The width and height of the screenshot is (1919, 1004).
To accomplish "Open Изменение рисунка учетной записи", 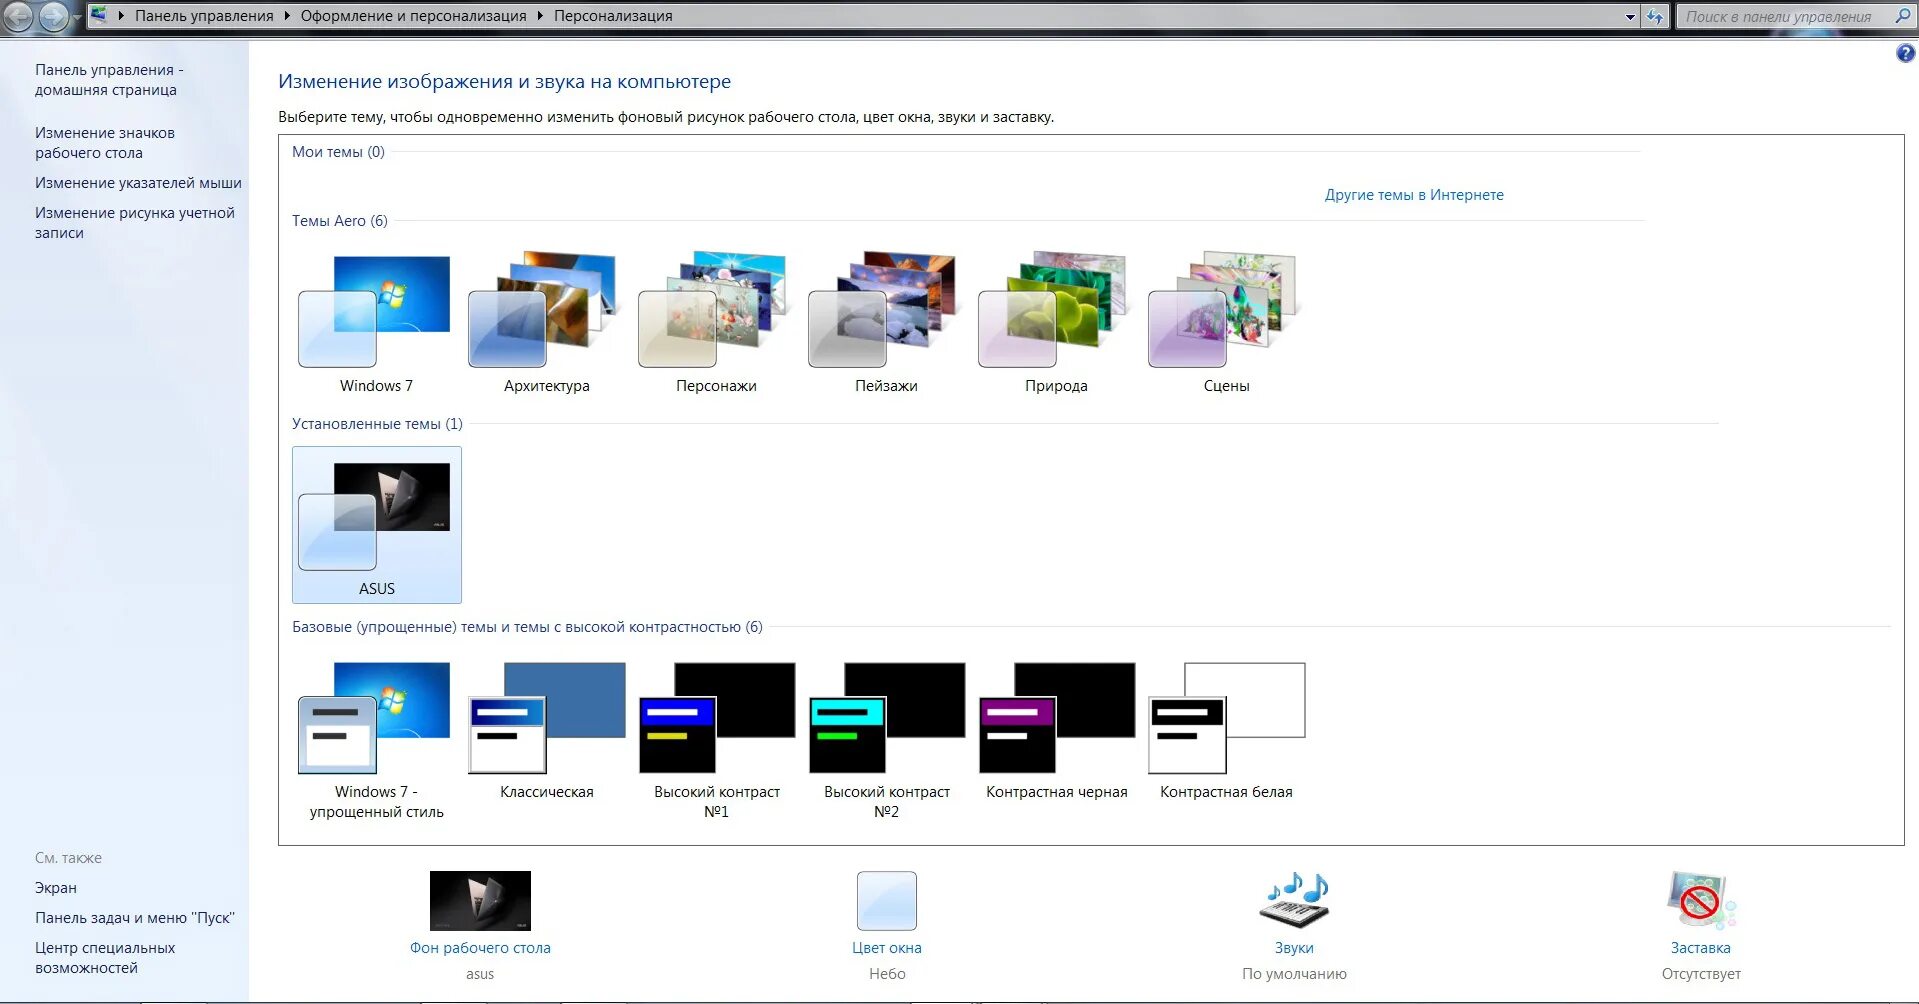I will coord(135,223).
